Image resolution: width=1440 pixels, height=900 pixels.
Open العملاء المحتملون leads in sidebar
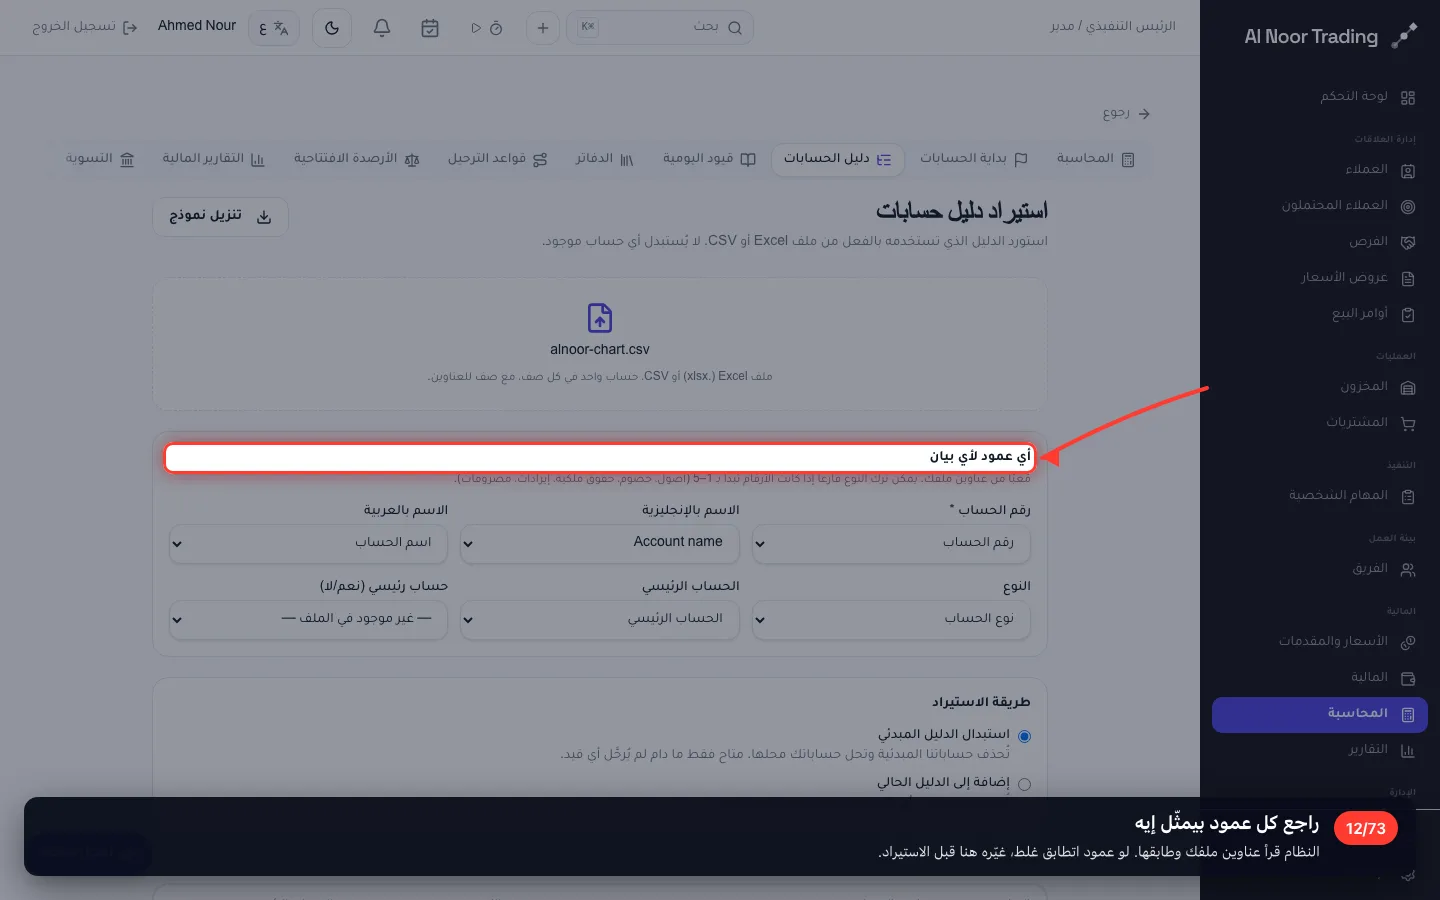coord(1320,206)
